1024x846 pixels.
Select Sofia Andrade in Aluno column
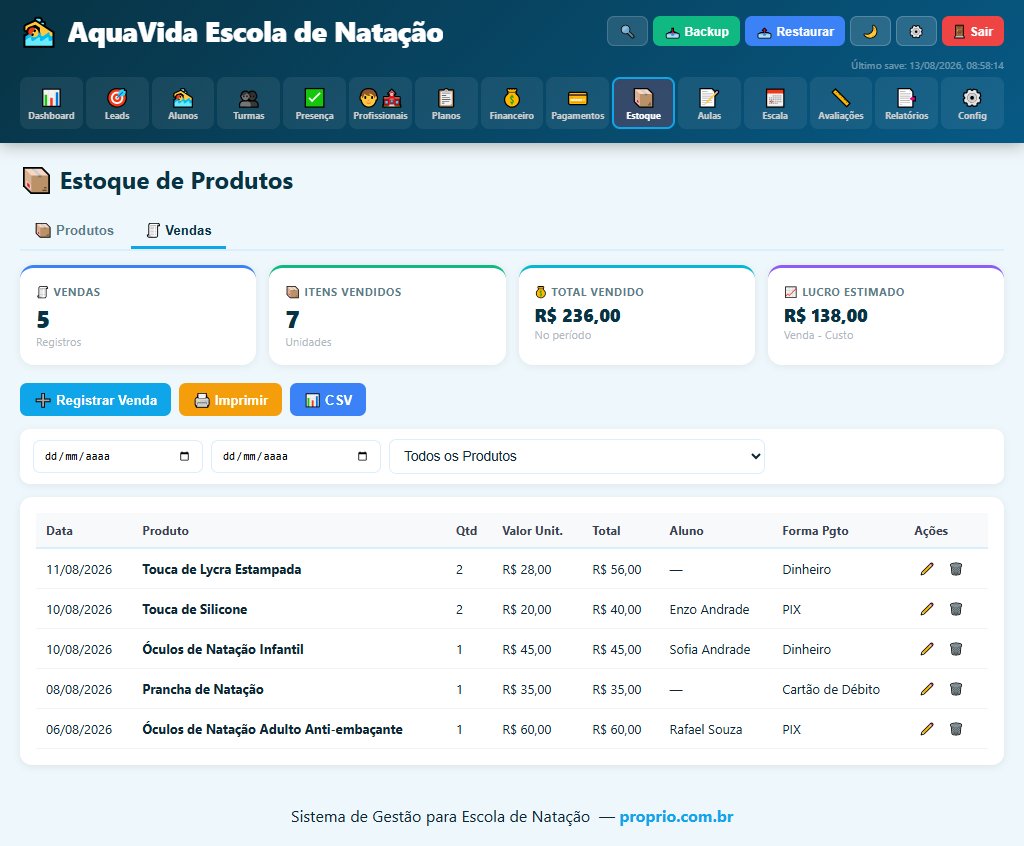(x=710, y=649)
